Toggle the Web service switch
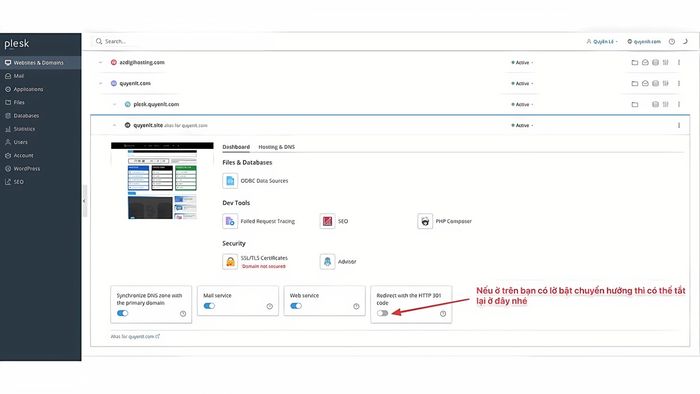The height and width of the screenshot is (394, 700). click(296, 306)
